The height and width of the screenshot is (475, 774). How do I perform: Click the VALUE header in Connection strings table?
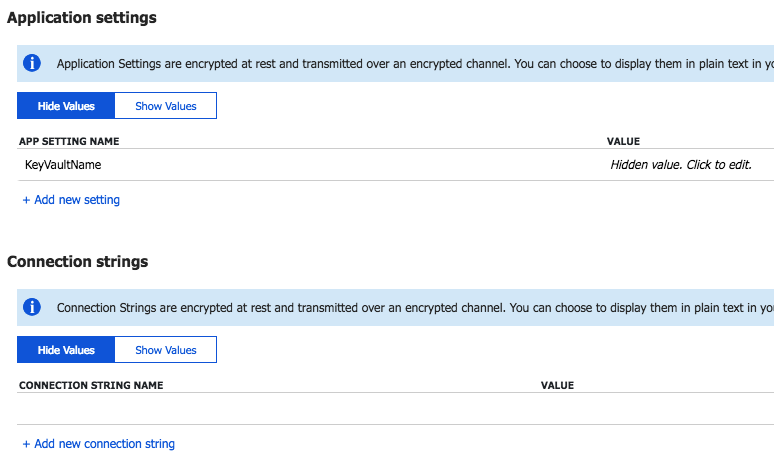click(557, 385)
